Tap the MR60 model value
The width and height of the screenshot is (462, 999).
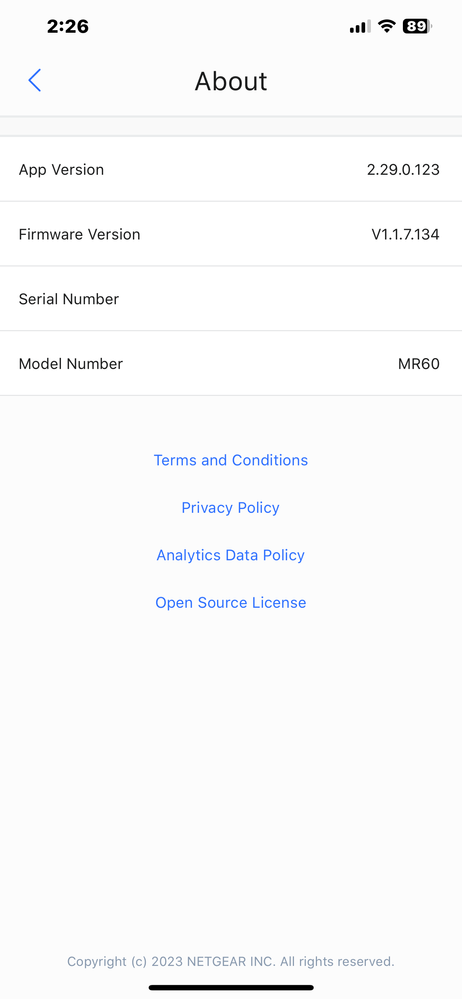(419, 364)
